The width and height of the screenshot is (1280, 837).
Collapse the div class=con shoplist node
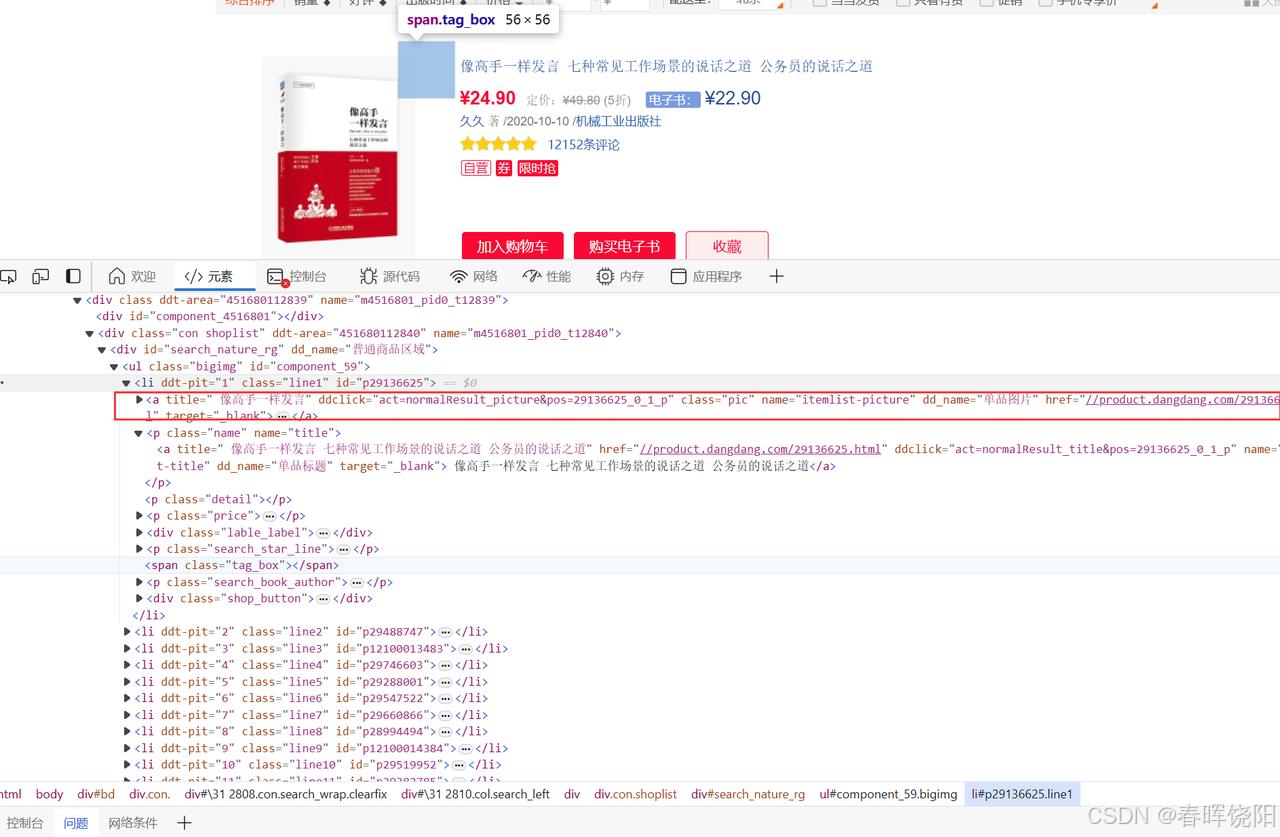pos(90,333)
